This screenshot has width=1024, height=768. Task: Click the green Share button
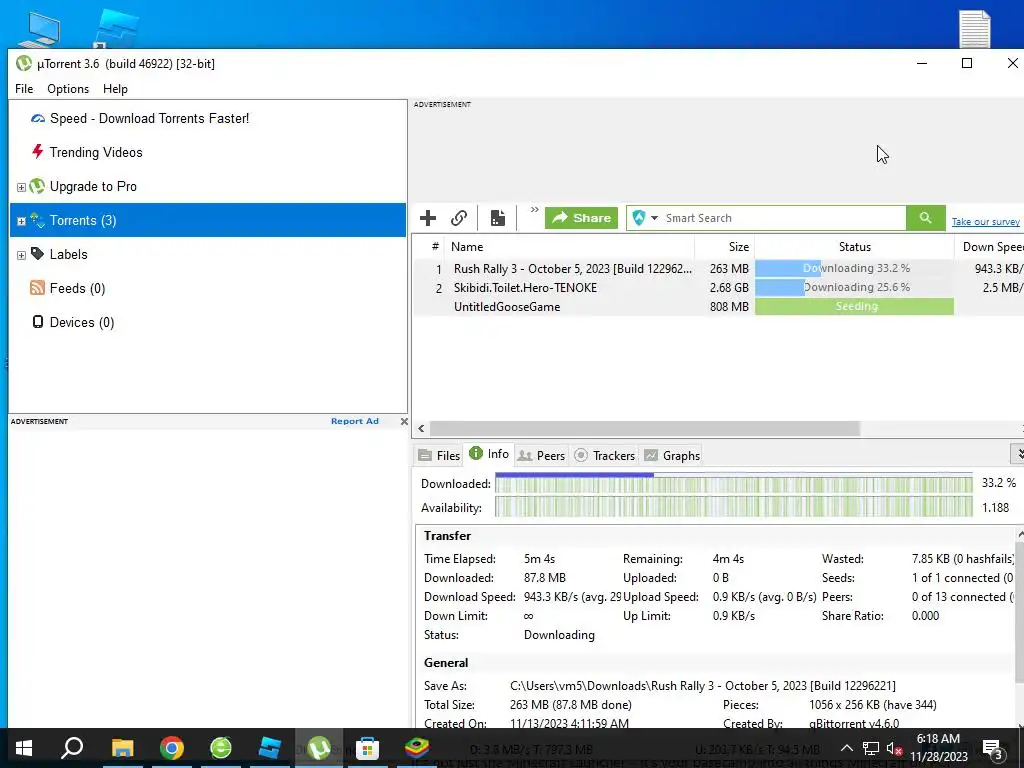(581, 218)
